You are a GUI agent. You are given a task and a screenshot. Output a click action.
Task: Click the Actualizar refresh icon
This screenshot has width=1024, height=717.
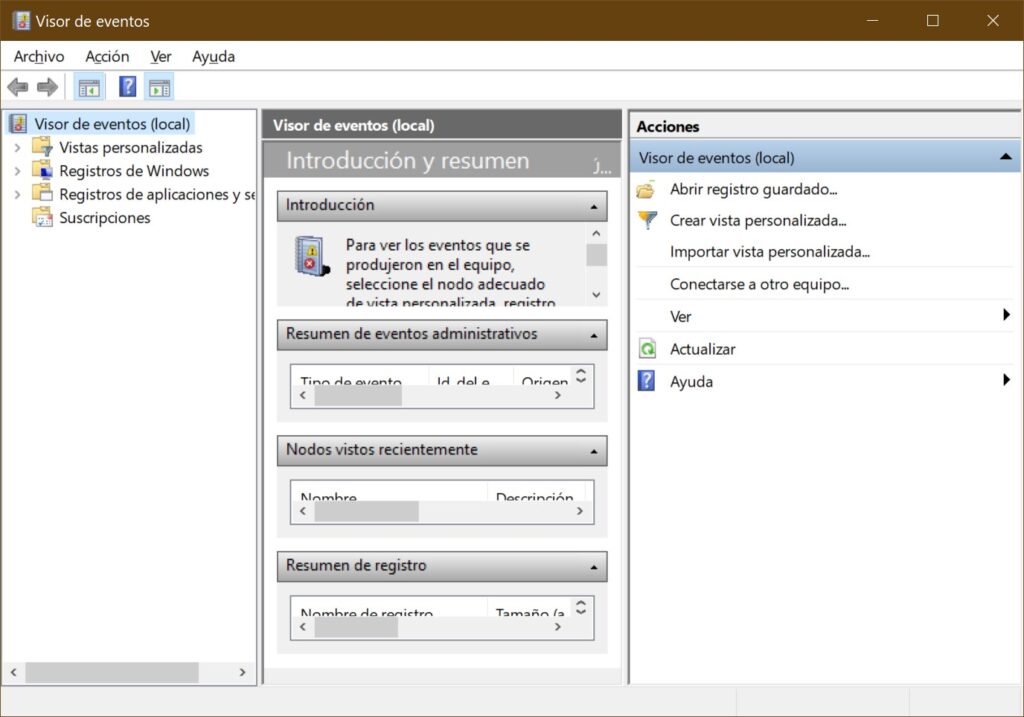[x=644, y=349]
